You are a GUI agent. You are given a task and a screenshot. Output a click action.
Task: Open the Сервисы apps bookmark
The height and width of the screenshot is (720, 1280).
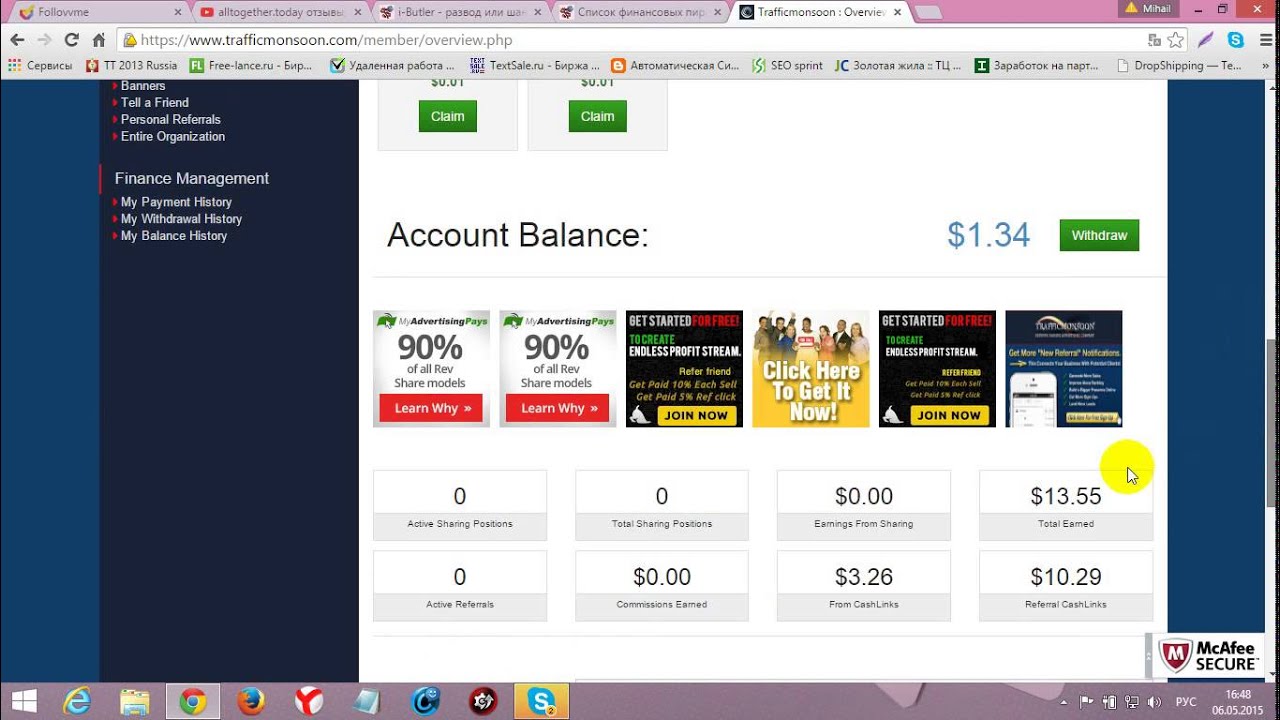click(x=40, y=65)
